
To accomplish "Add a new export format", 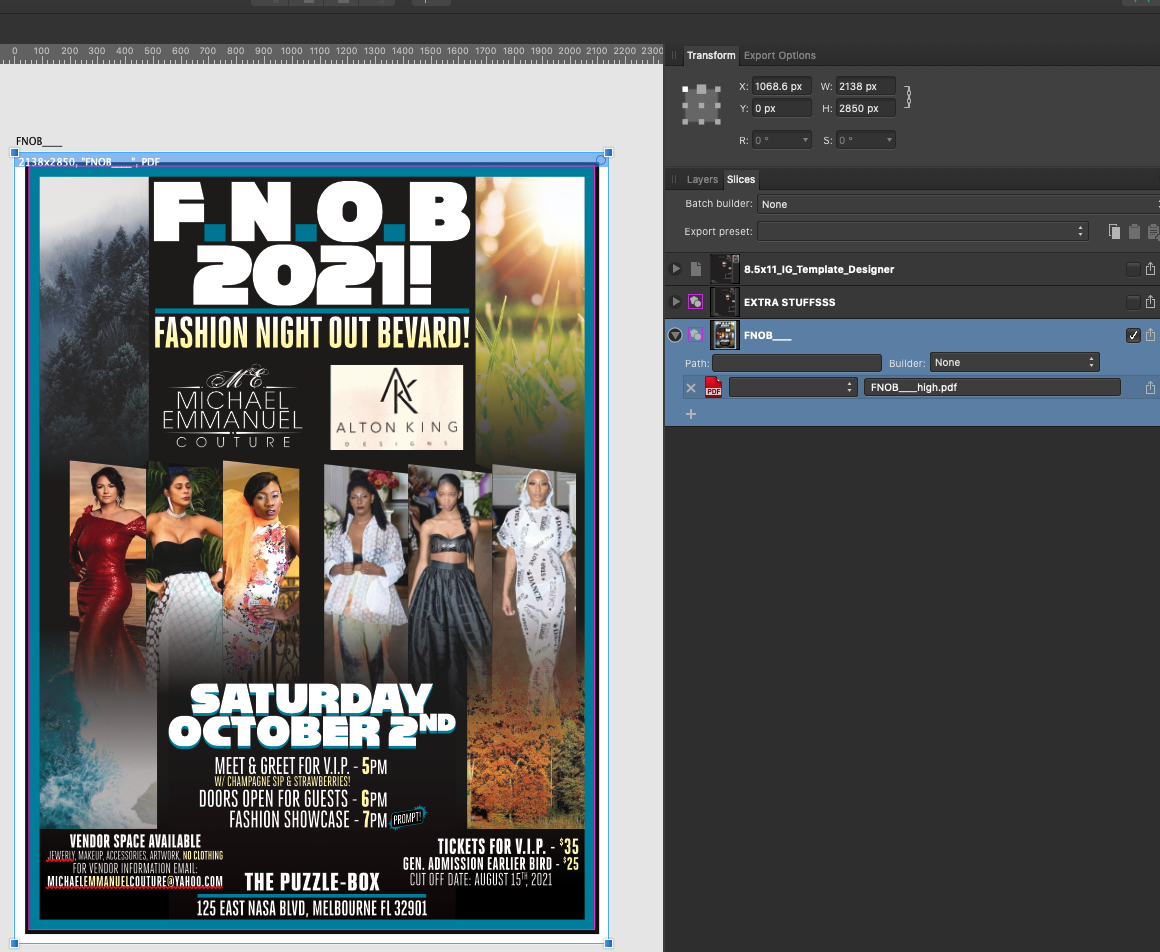I will pyautogui.click(x=691, y=414).
